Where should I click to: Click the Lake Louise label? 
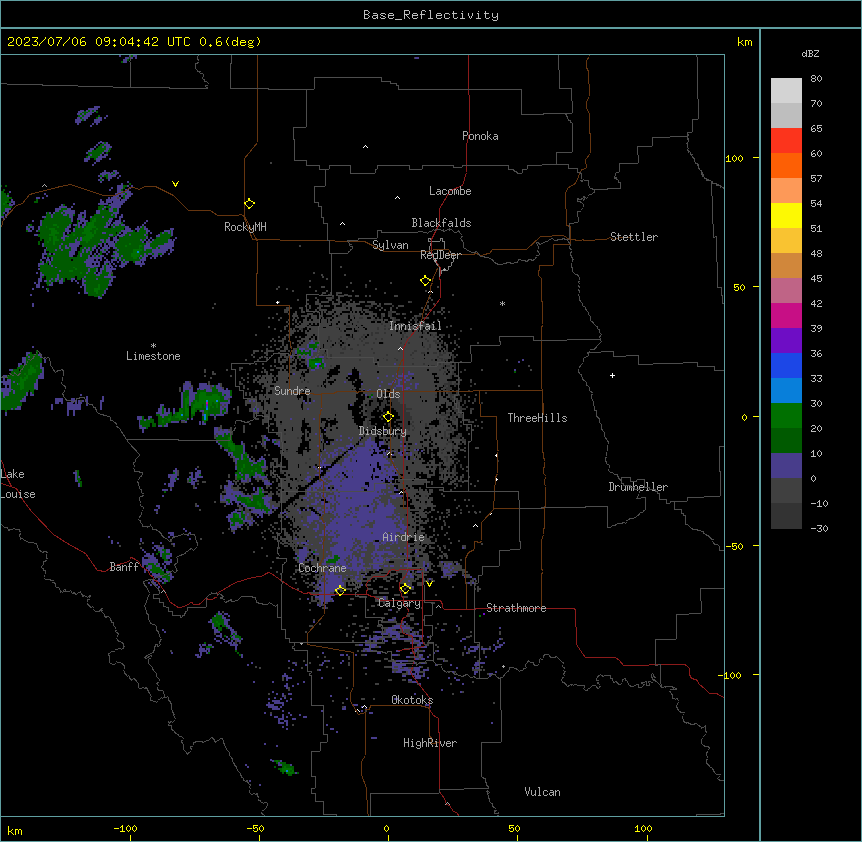(18, 484)
